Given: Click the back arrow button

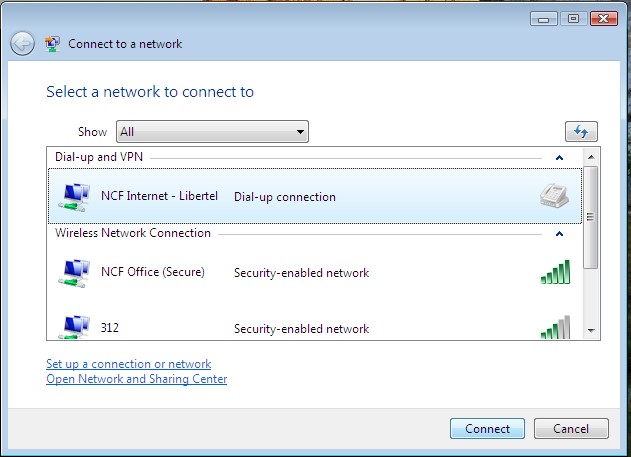Looking at the screenshot, I should point(22,43).
